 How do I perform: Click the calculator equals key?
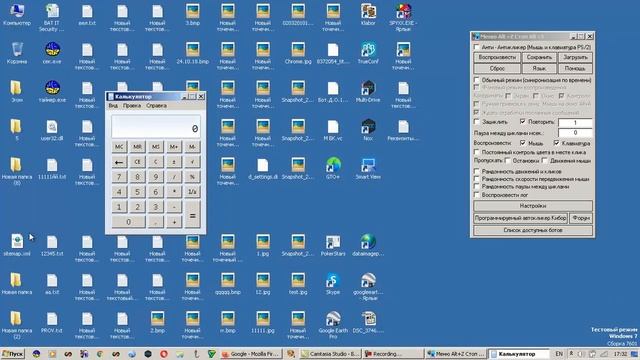click(192, 214)
